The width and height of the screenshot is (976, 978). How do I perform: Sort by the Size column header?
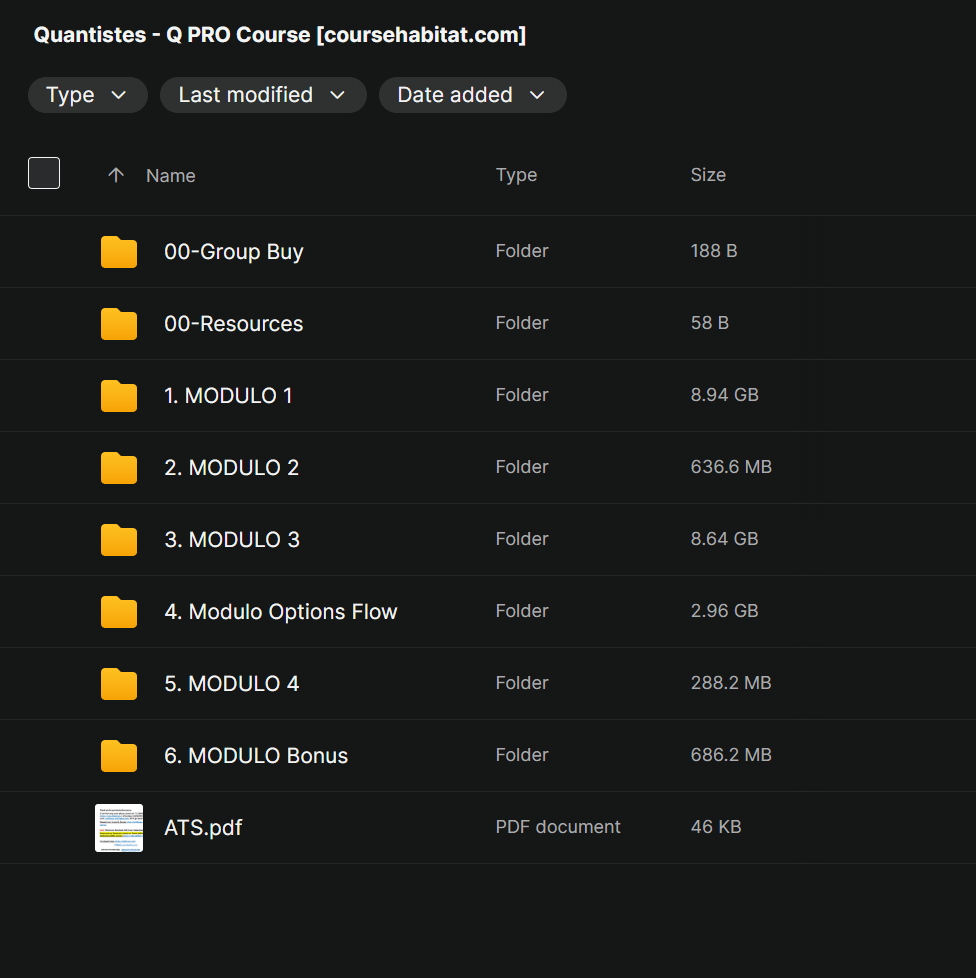[708, 175]
